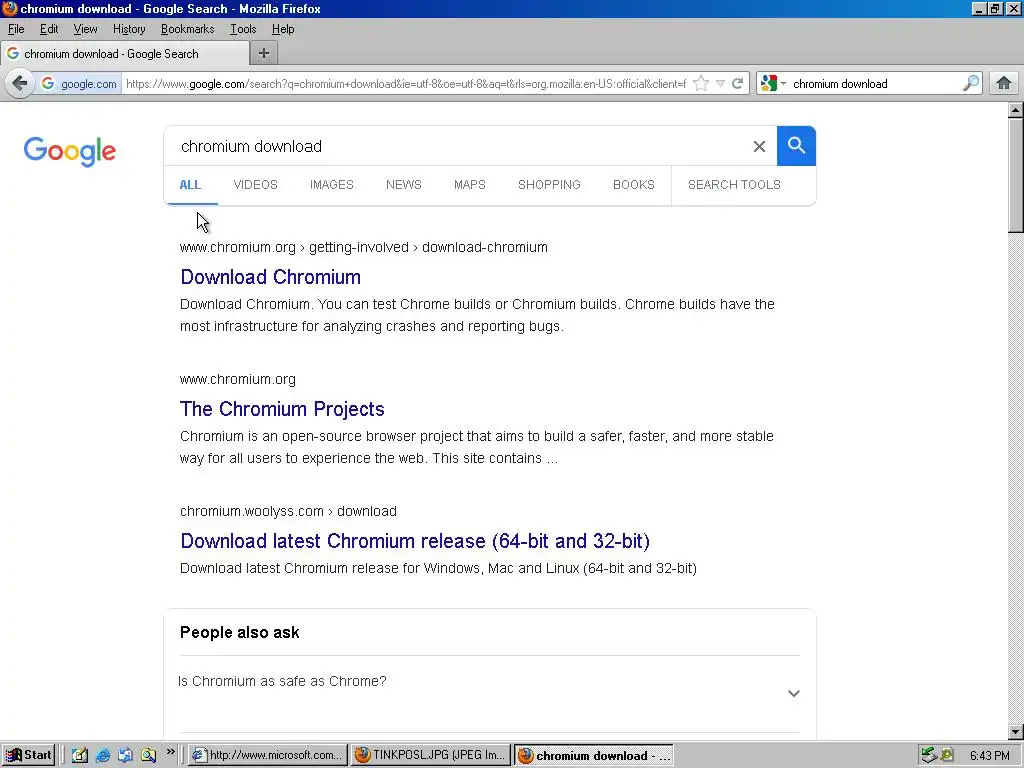Open the URL history dropdown arrow
This screenshot has width=1024, height=768.
coord(720,84)
